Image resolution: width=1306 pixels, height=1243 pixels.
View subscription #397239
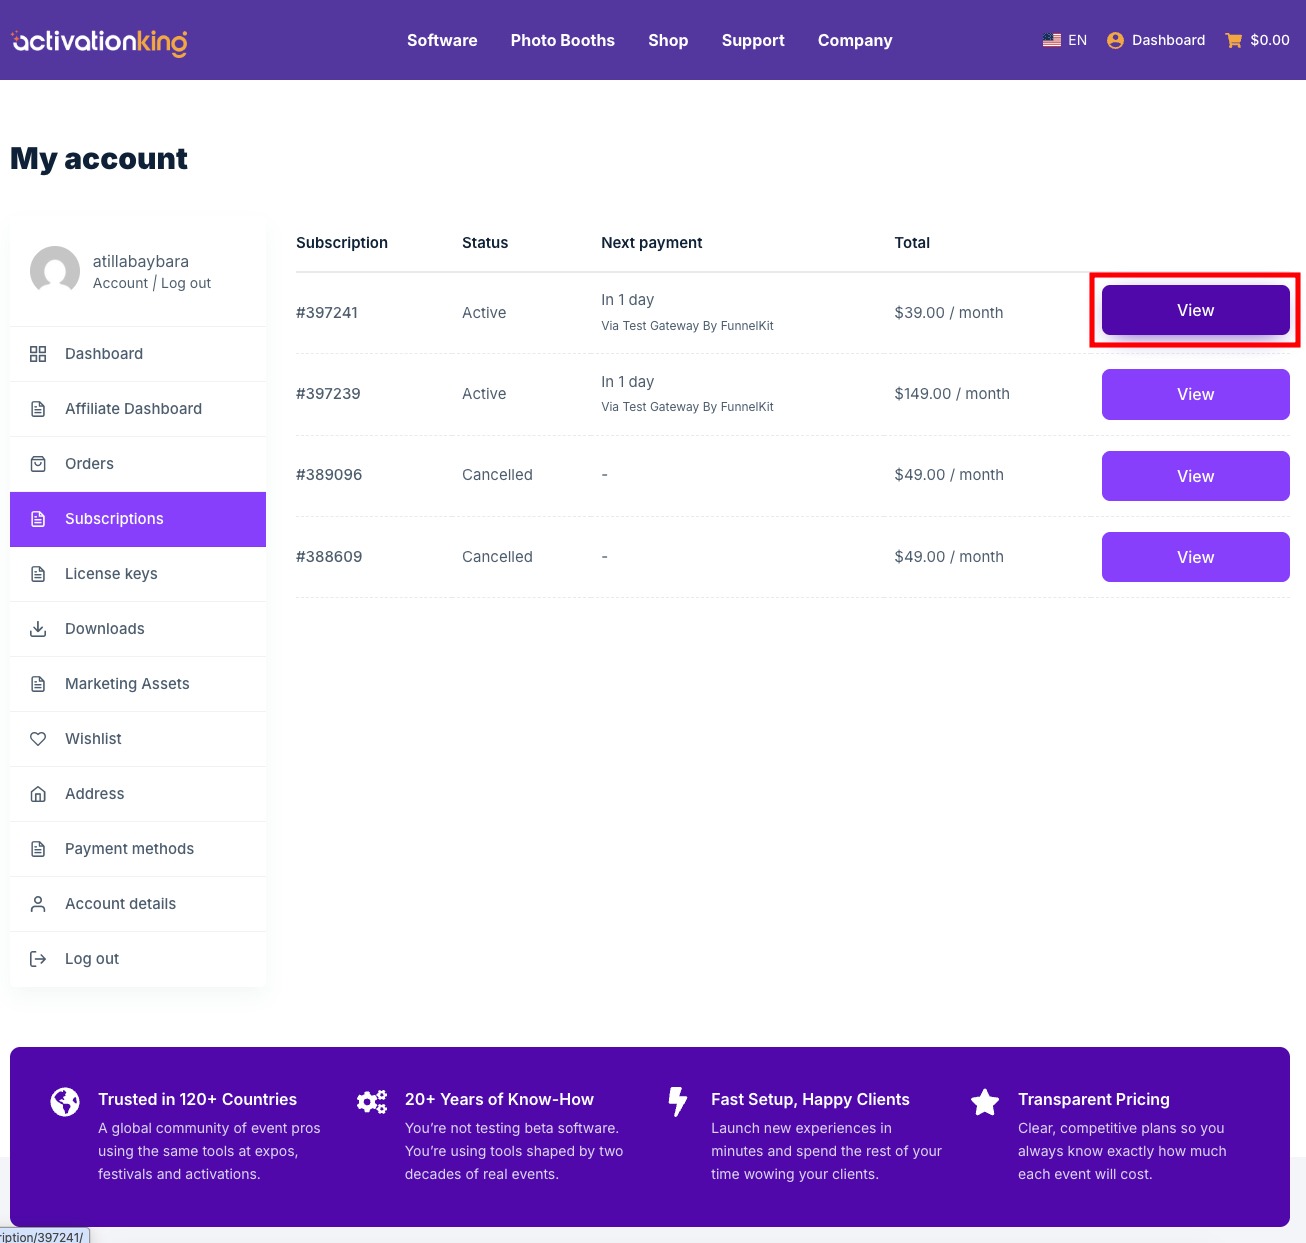(x=1195, y=395)
